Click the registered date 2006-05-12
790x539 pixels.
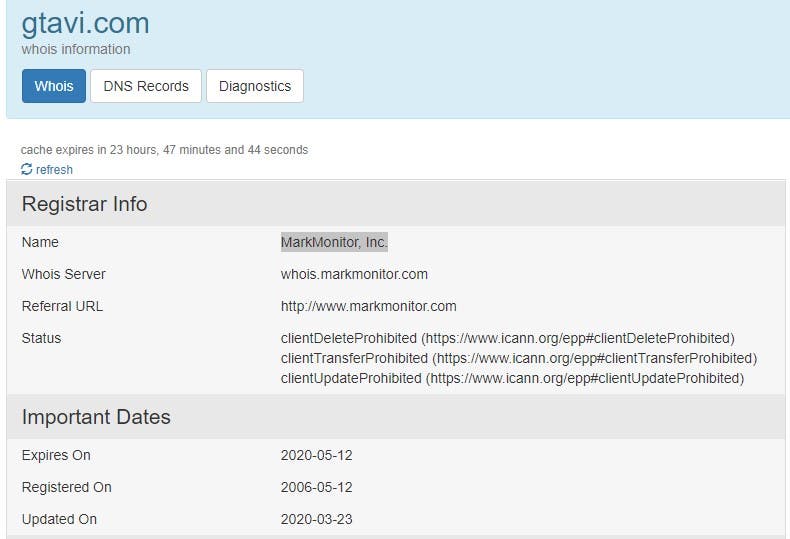click(x=316, y=488)
